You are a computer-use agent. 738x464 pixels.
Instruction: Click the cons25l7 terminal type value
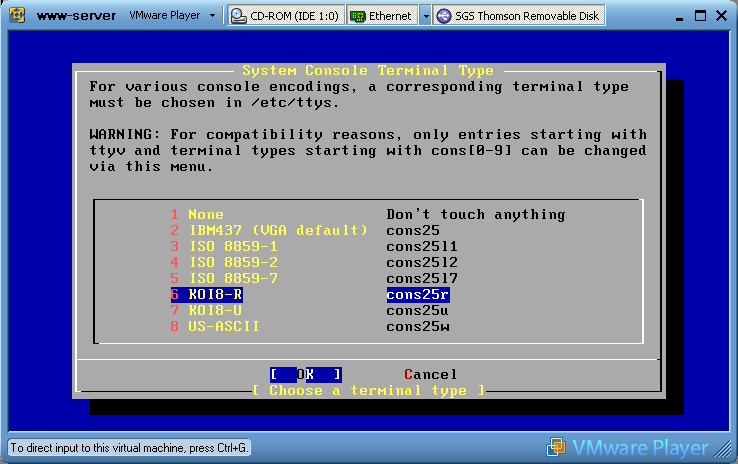422,279
